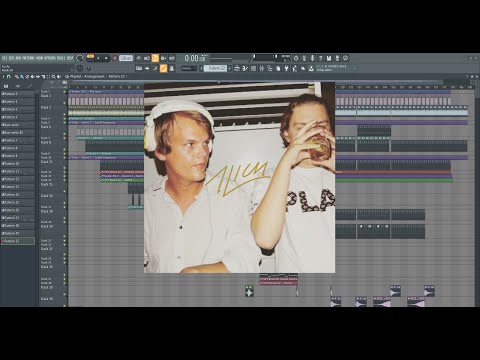Viewport: 480px width, 360px height.
Task: Click the transport Stop button
Action: click(106, 58)
